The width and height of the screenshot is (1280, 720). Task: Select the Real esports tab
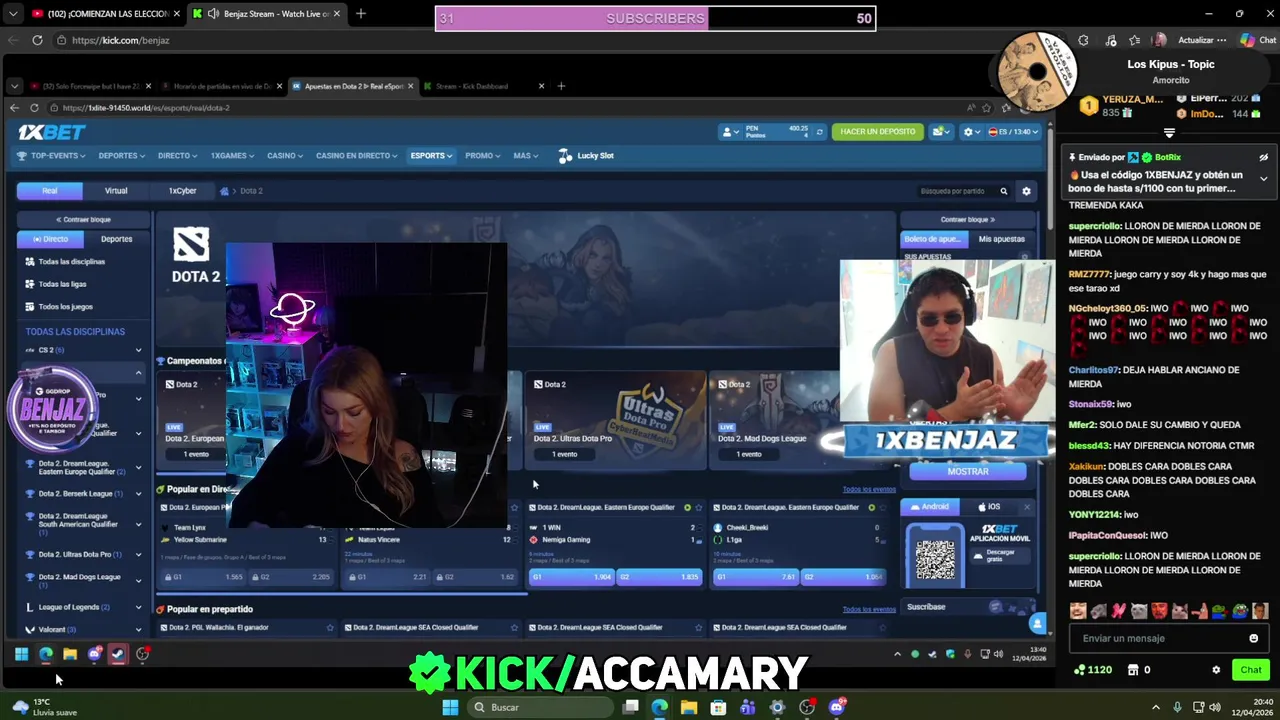(x=49, y=191)
